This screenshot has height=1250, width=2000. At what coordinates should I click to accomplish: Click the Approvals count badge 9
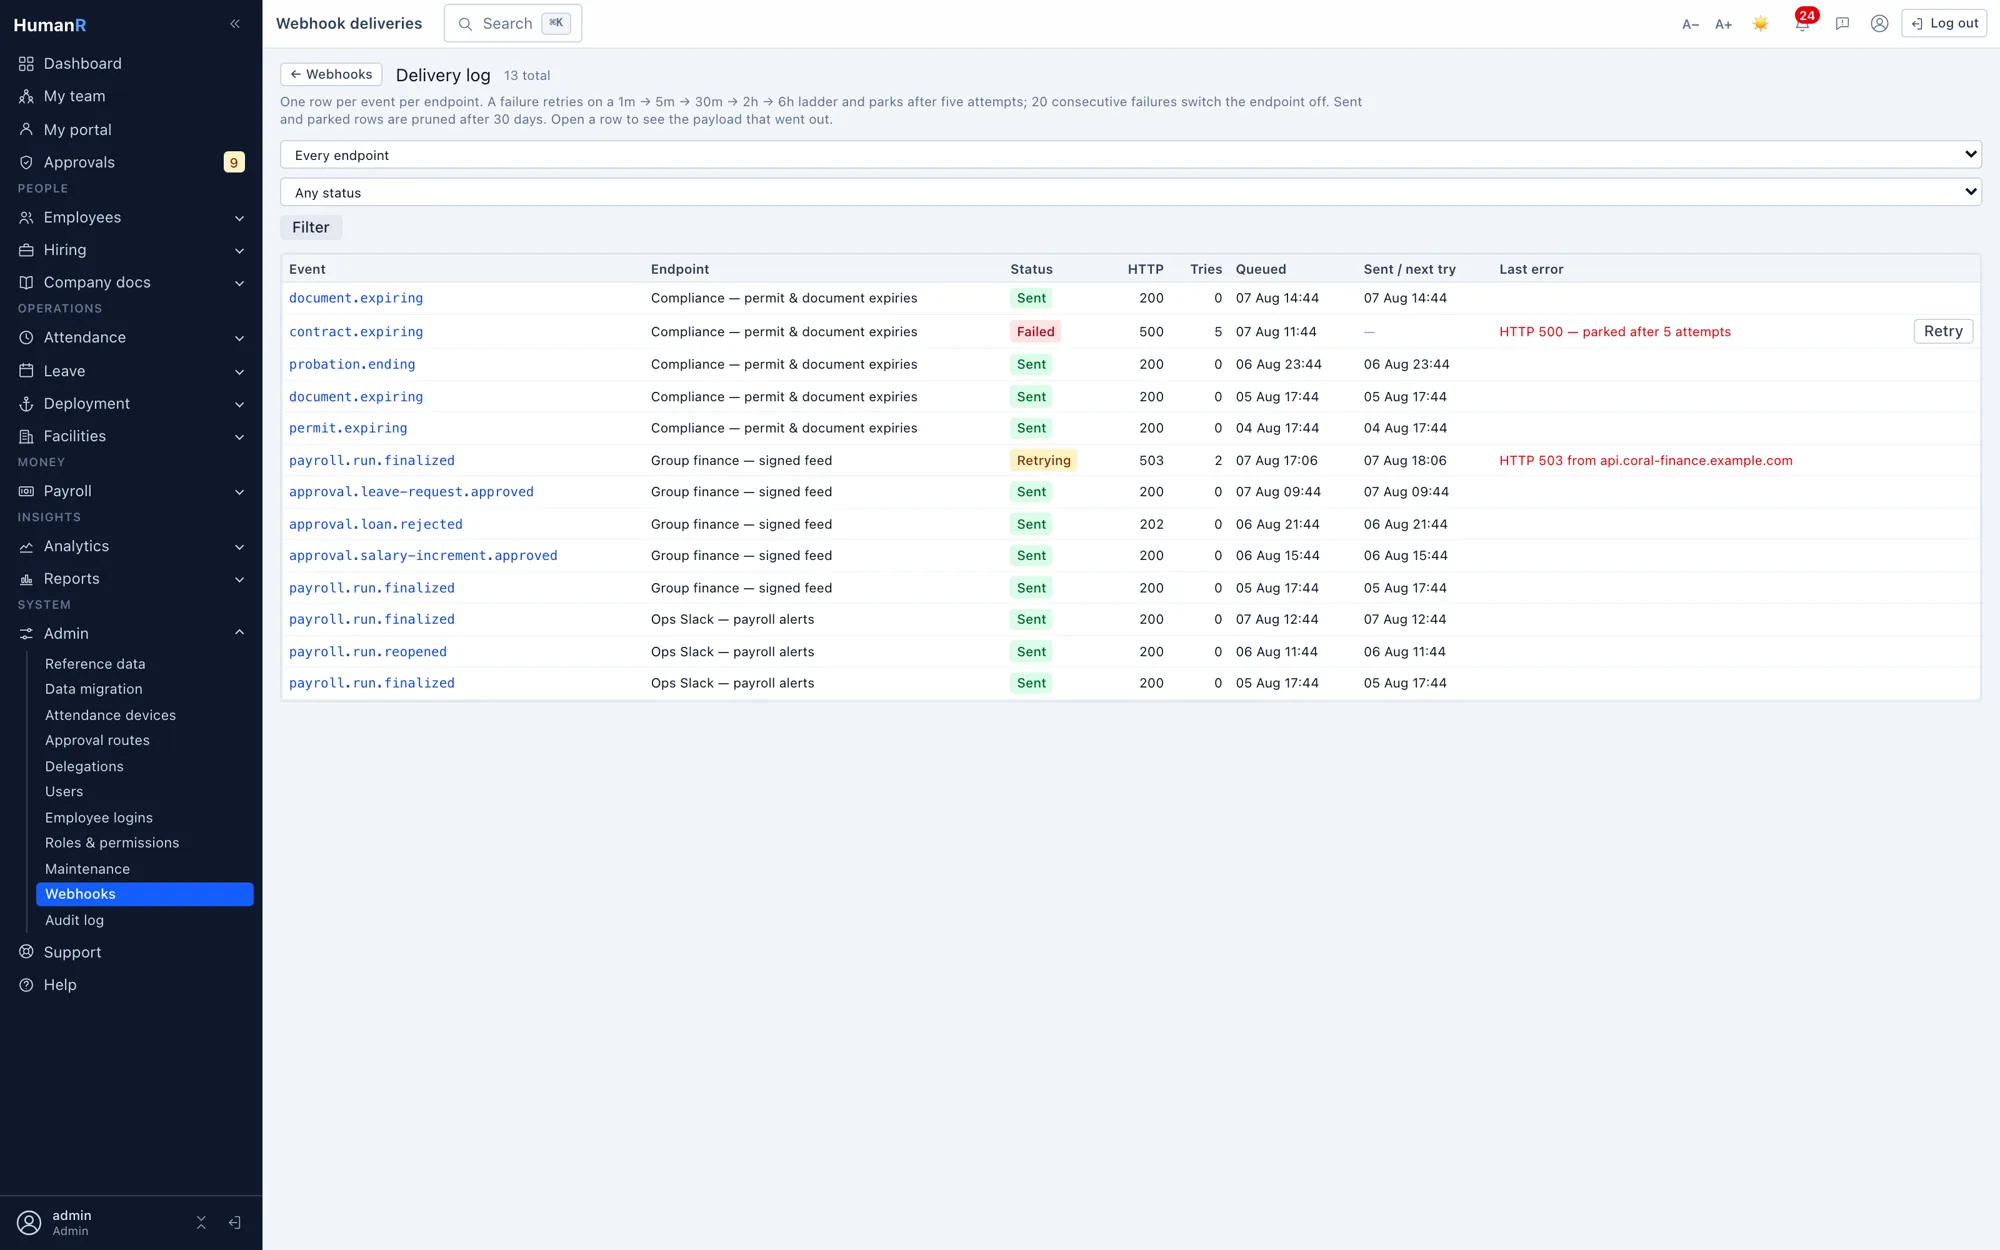point(234,163)
